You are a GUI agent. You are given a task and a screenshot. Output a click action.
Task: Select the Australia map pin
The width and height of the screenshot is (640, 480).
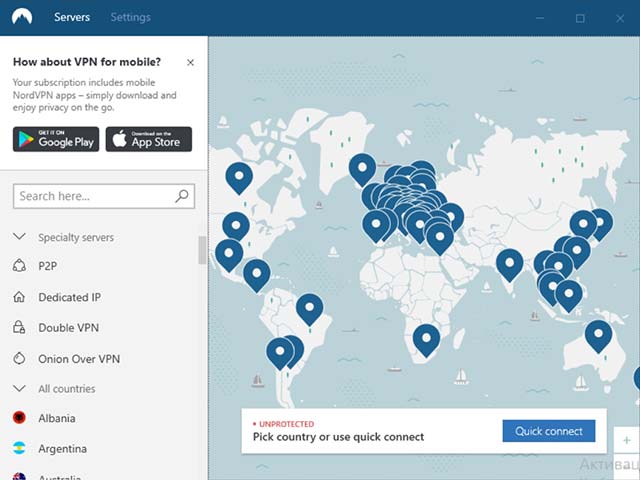tap(598, 336)
